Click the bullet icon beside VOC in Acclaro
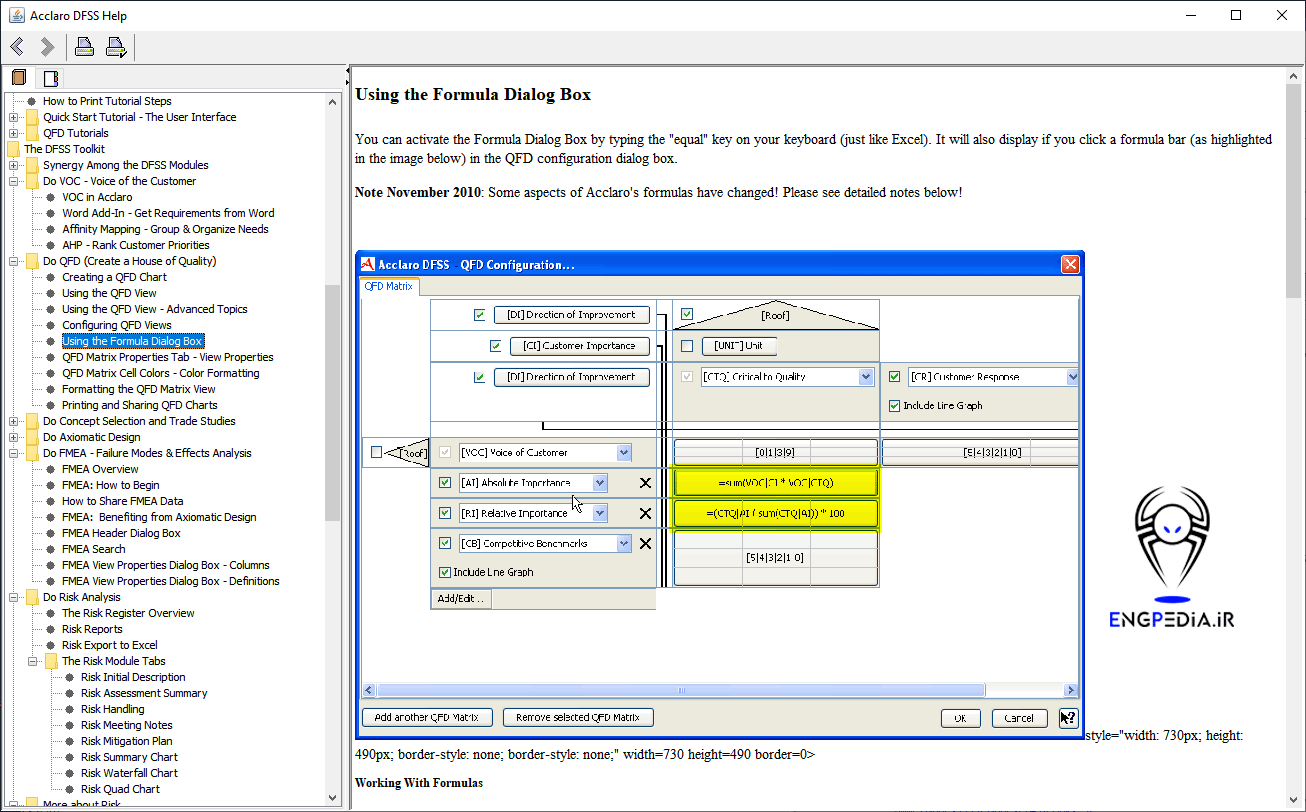Viewport: 1306px width, 812px height. (x=51, y=197)
